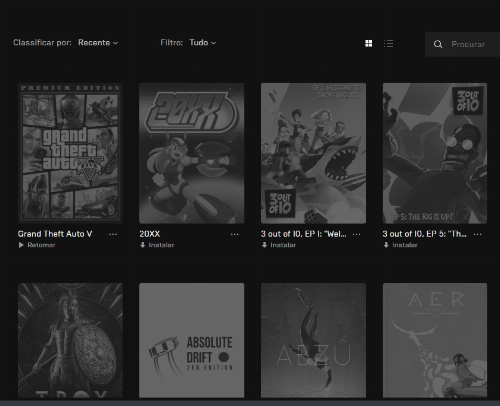Open the Troy game cover

(70, 340)
